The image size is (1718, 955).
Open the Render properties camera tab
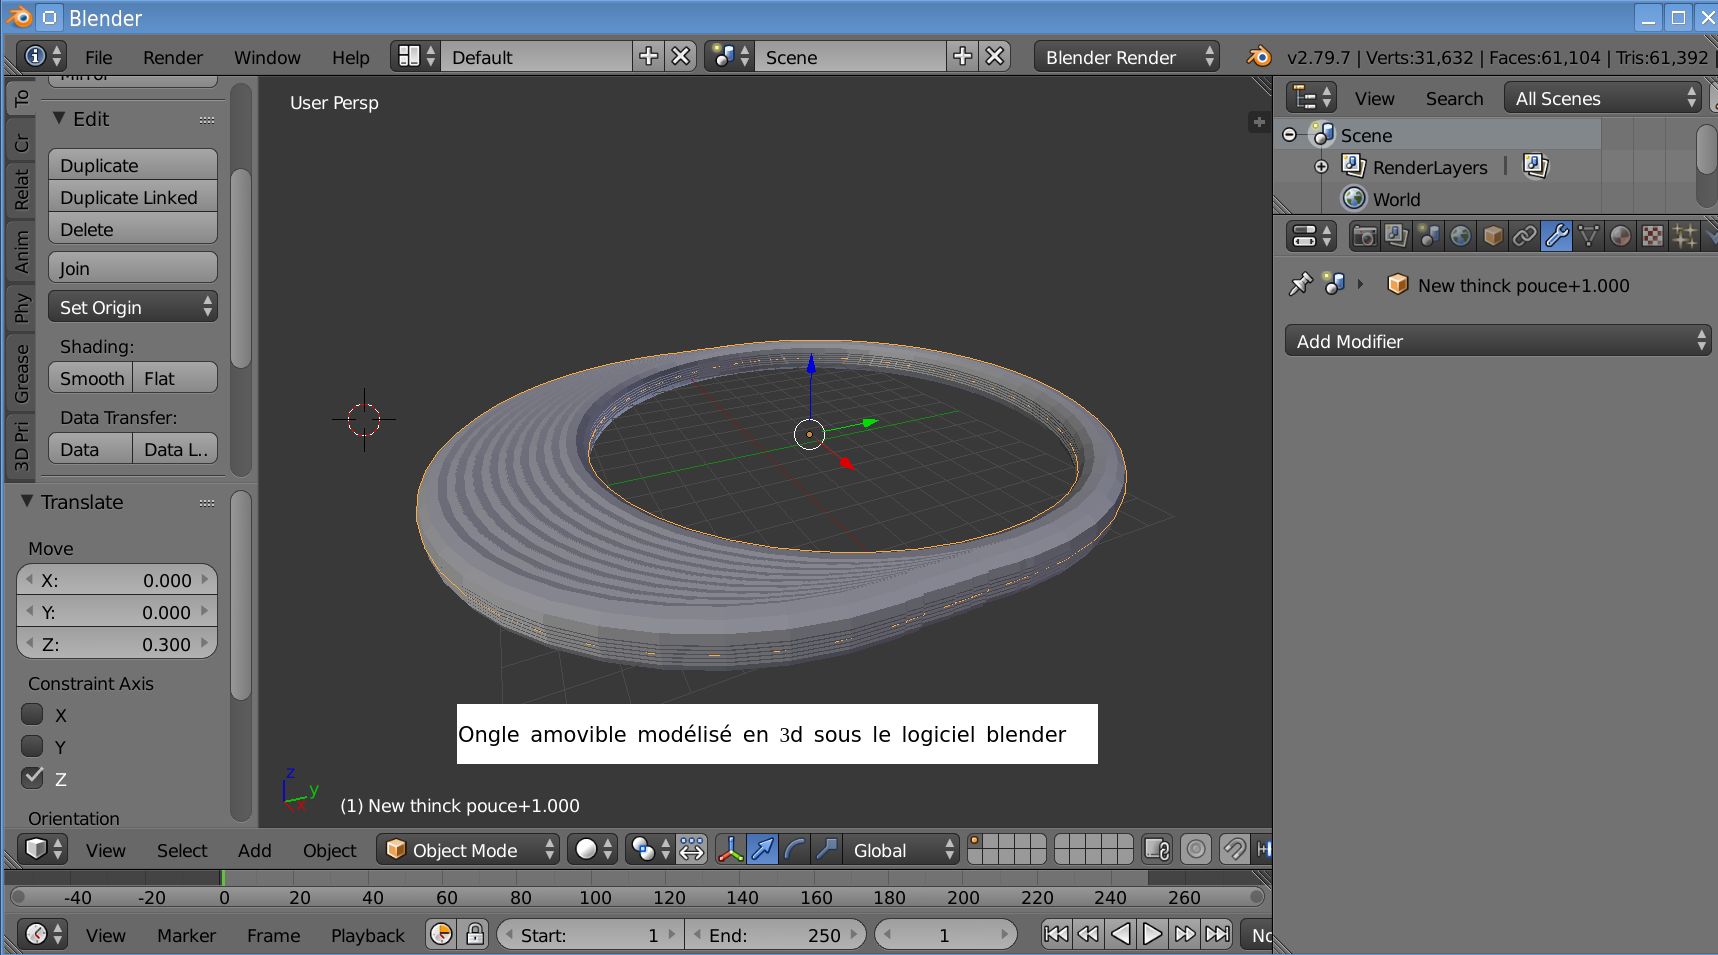tap(1364, 236)
